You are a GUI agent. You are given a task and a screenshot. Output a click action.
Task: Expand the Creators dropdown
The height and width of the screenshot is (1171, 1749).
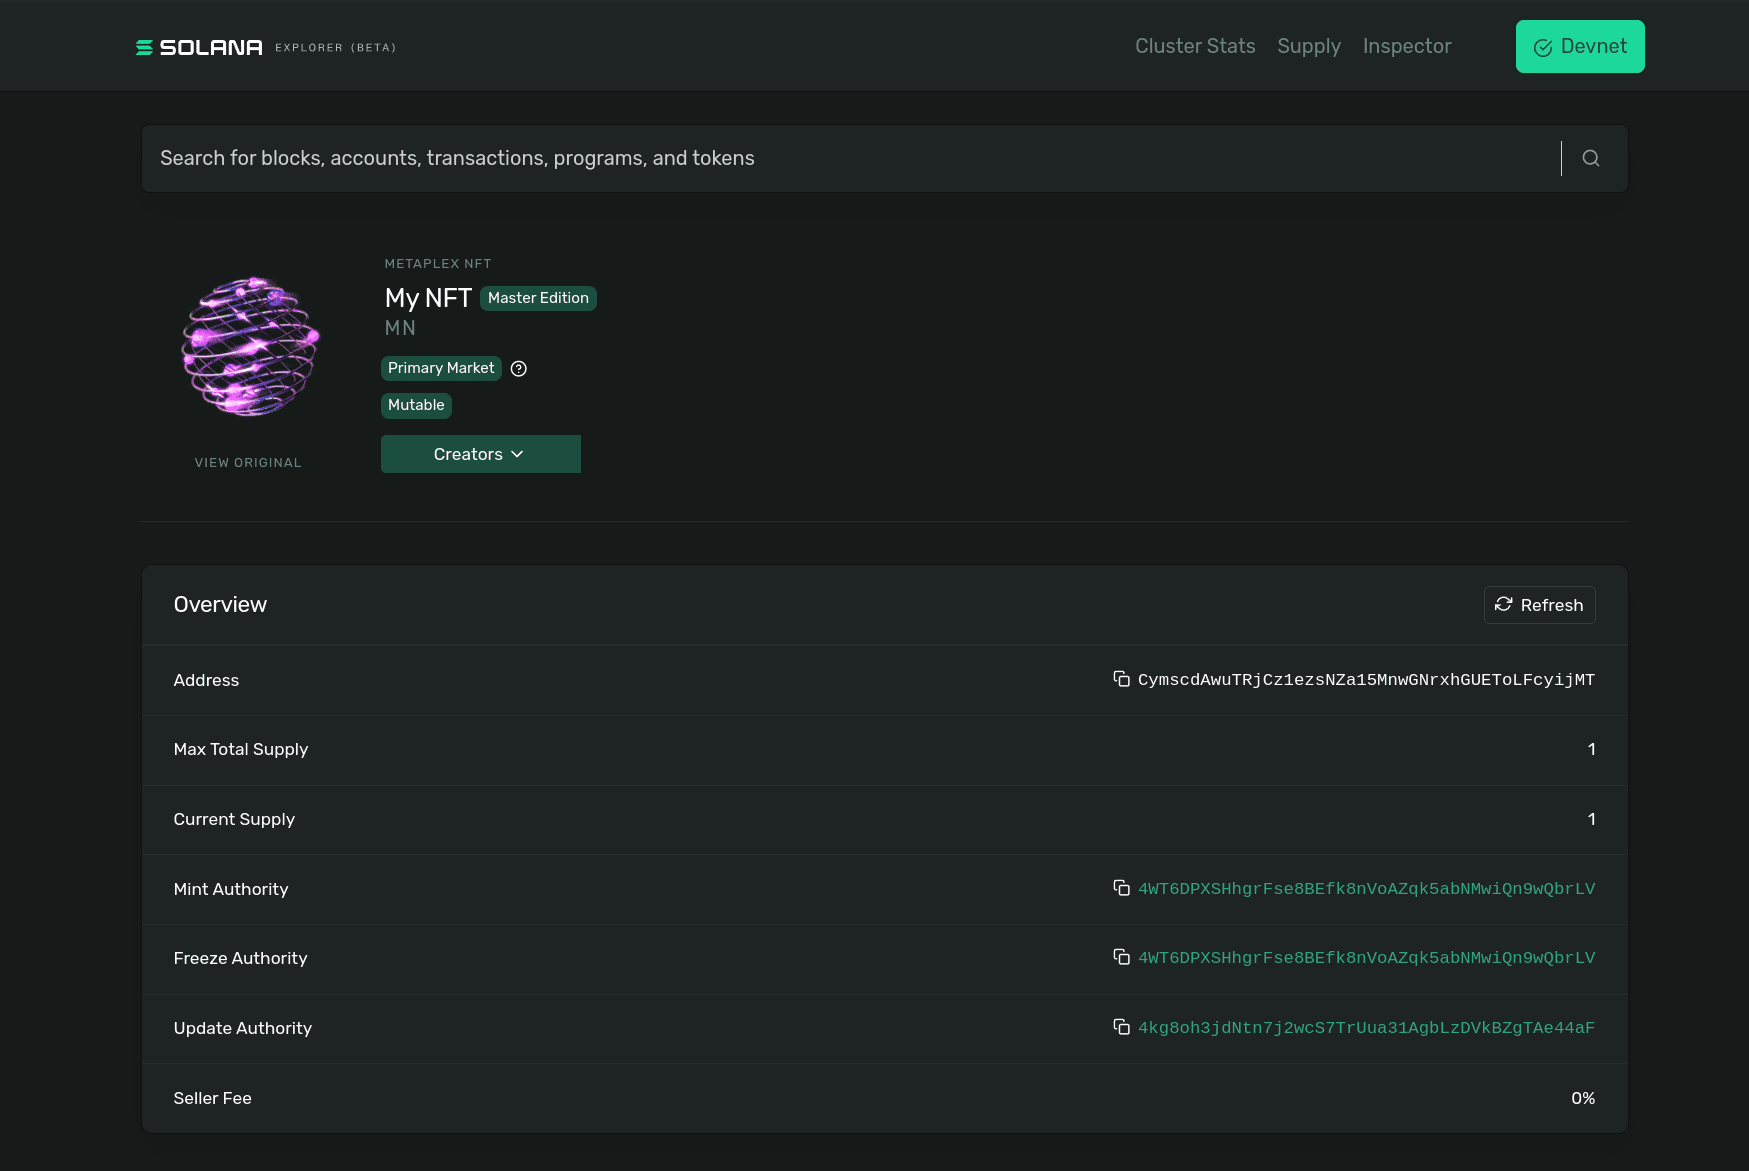pyautogui.click(x=480, y=453)
